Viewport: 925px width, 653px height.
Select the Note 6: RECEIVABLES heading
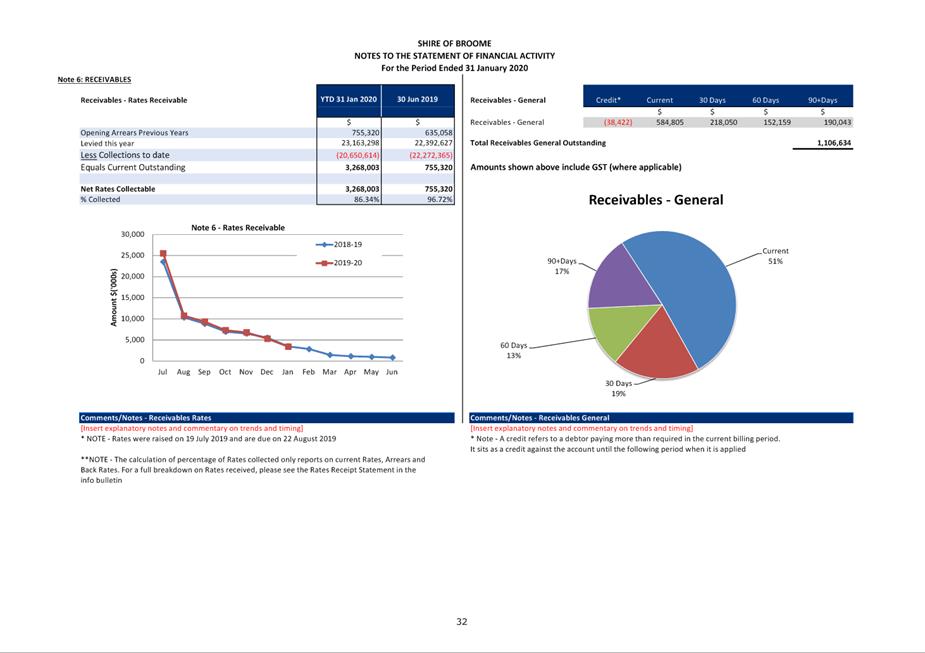point(94,80)
